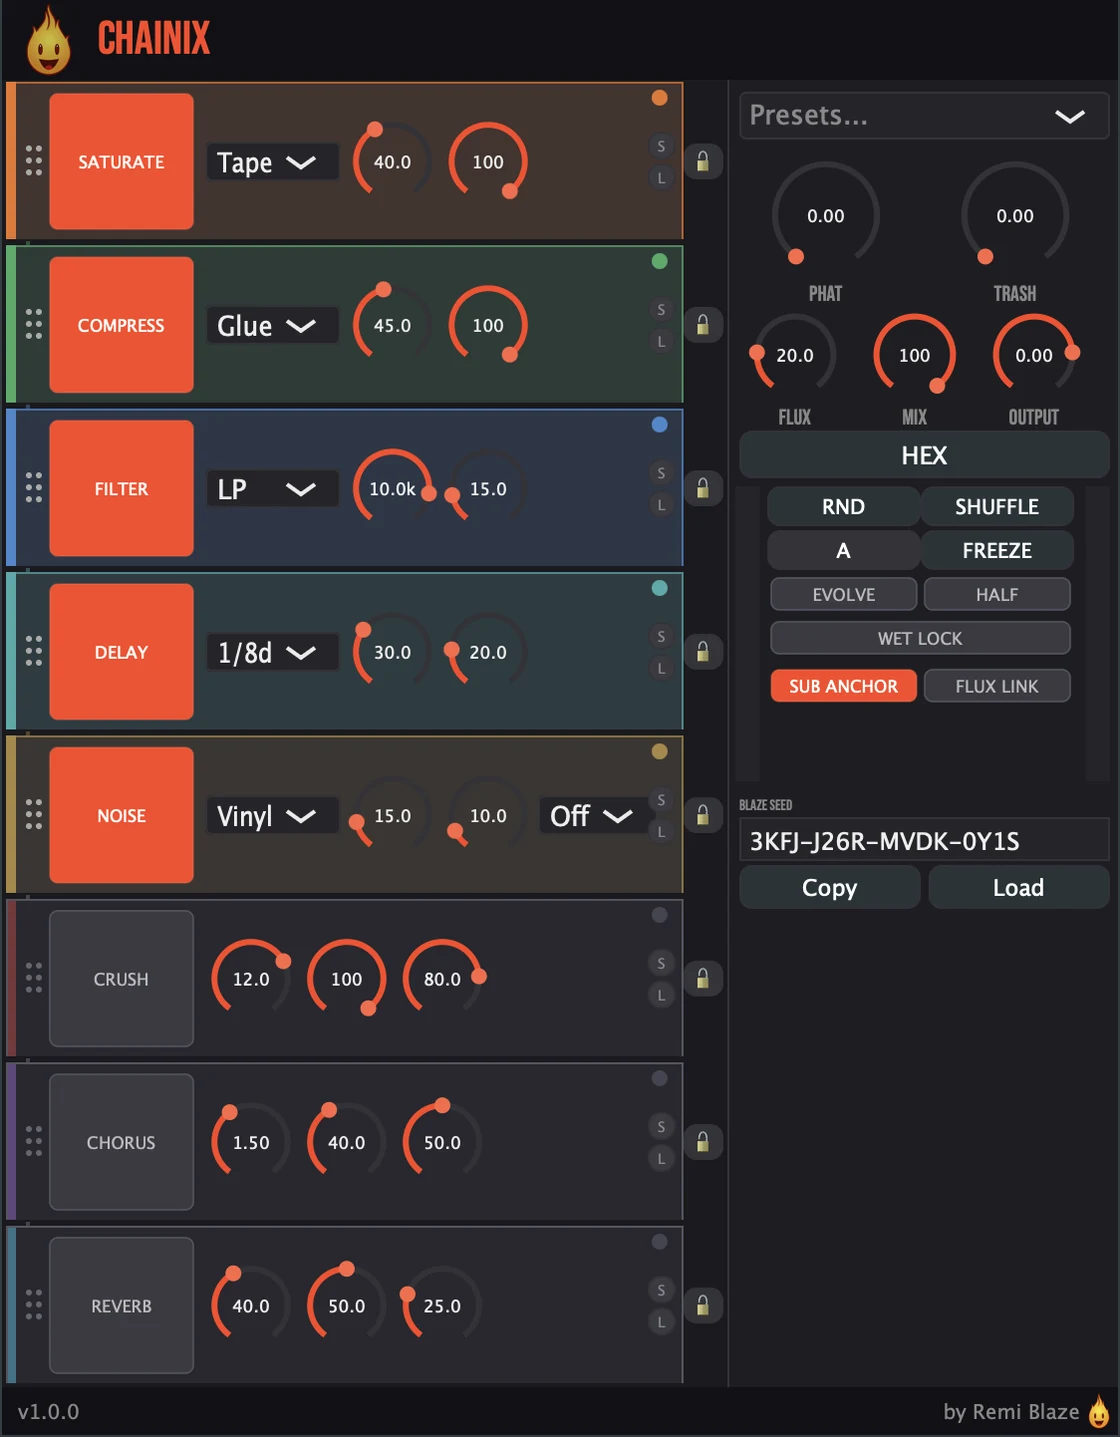Screen dimensions: 1120x1437
Task: Click the PHAT knob
Action: (826, 216)
